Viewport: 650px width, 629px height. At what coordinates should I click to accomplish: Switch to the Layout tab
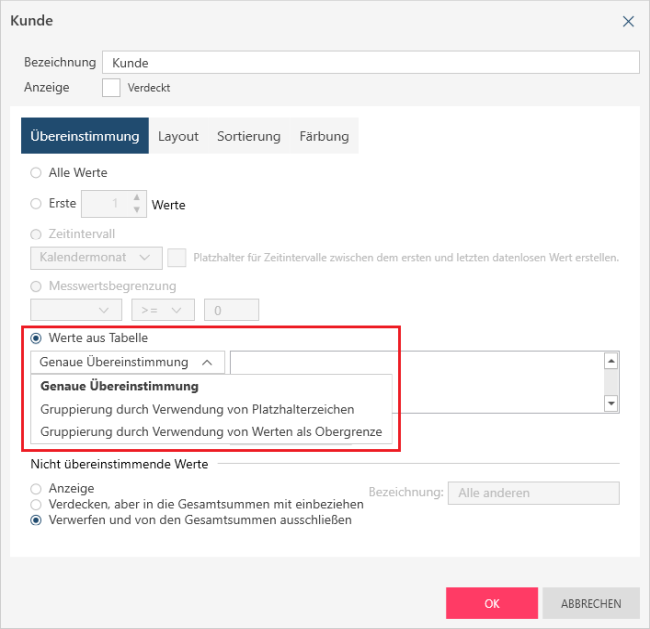click(x=178, y=136)
